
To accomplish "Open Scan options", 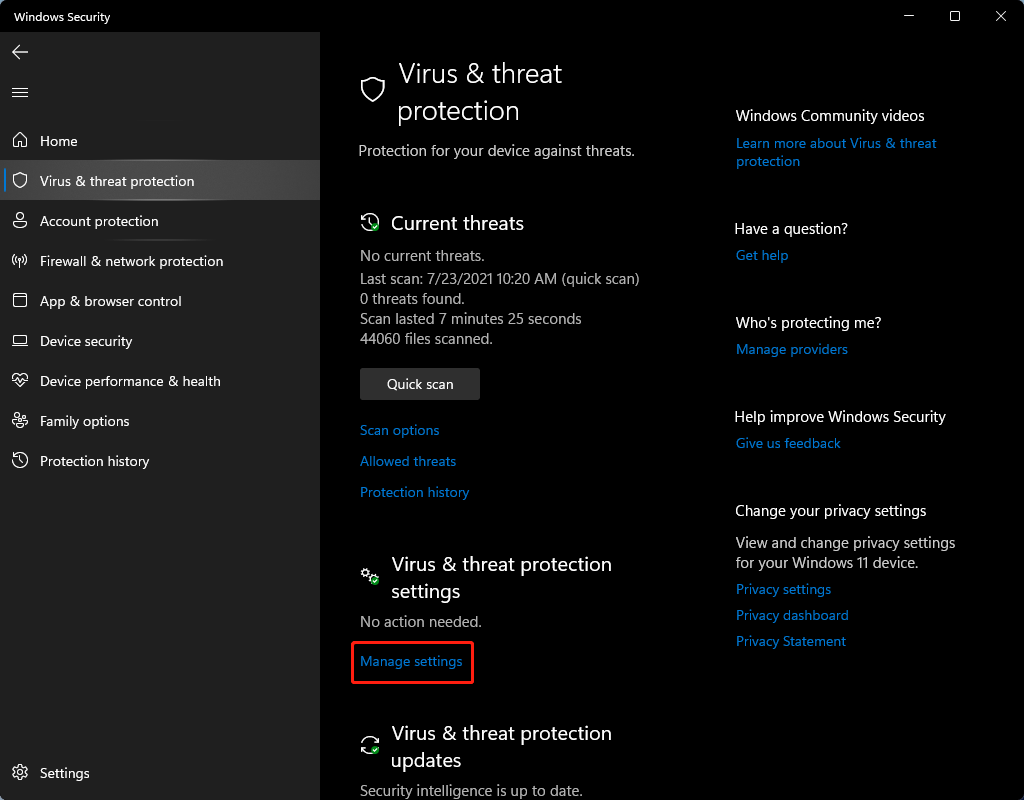I will (399, 430).
